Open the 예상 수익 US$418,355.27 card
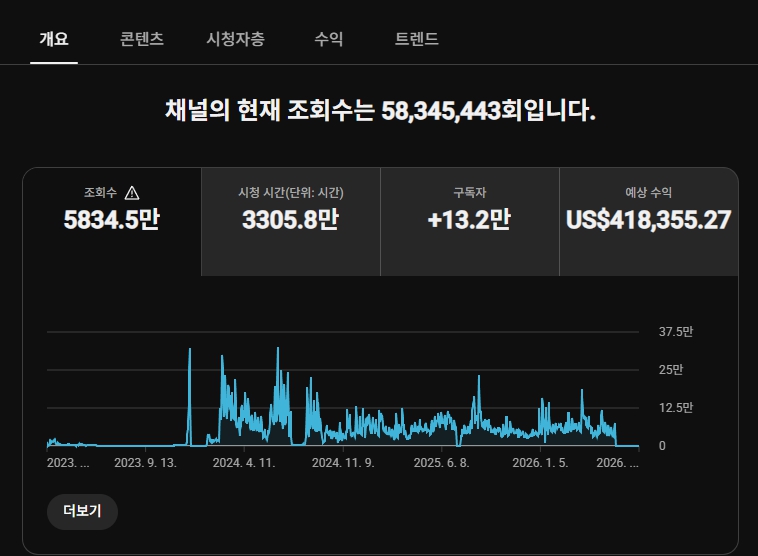Viewport: 758px width, 556px height. point(649,222)
